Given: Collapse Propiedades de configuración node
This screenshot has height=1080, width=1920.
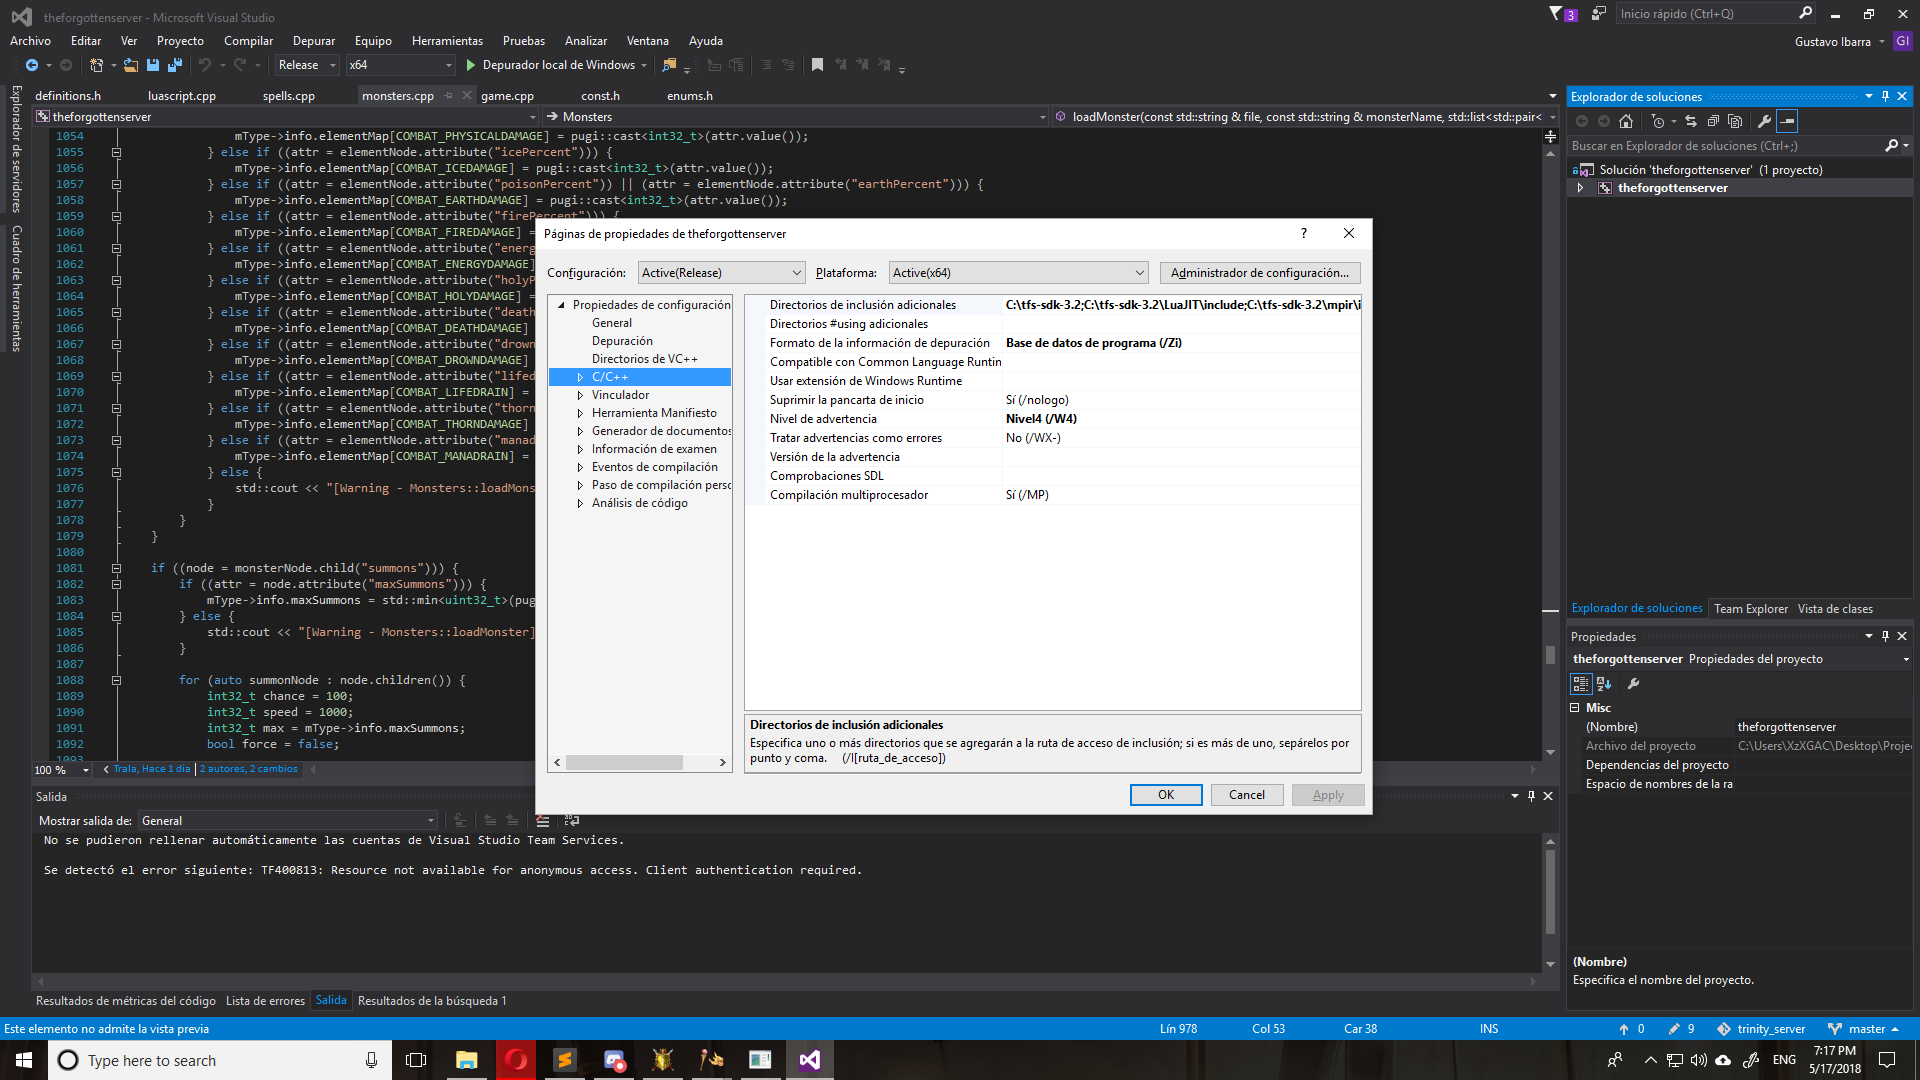Looking at the screenshot, I should coord(561,305).
